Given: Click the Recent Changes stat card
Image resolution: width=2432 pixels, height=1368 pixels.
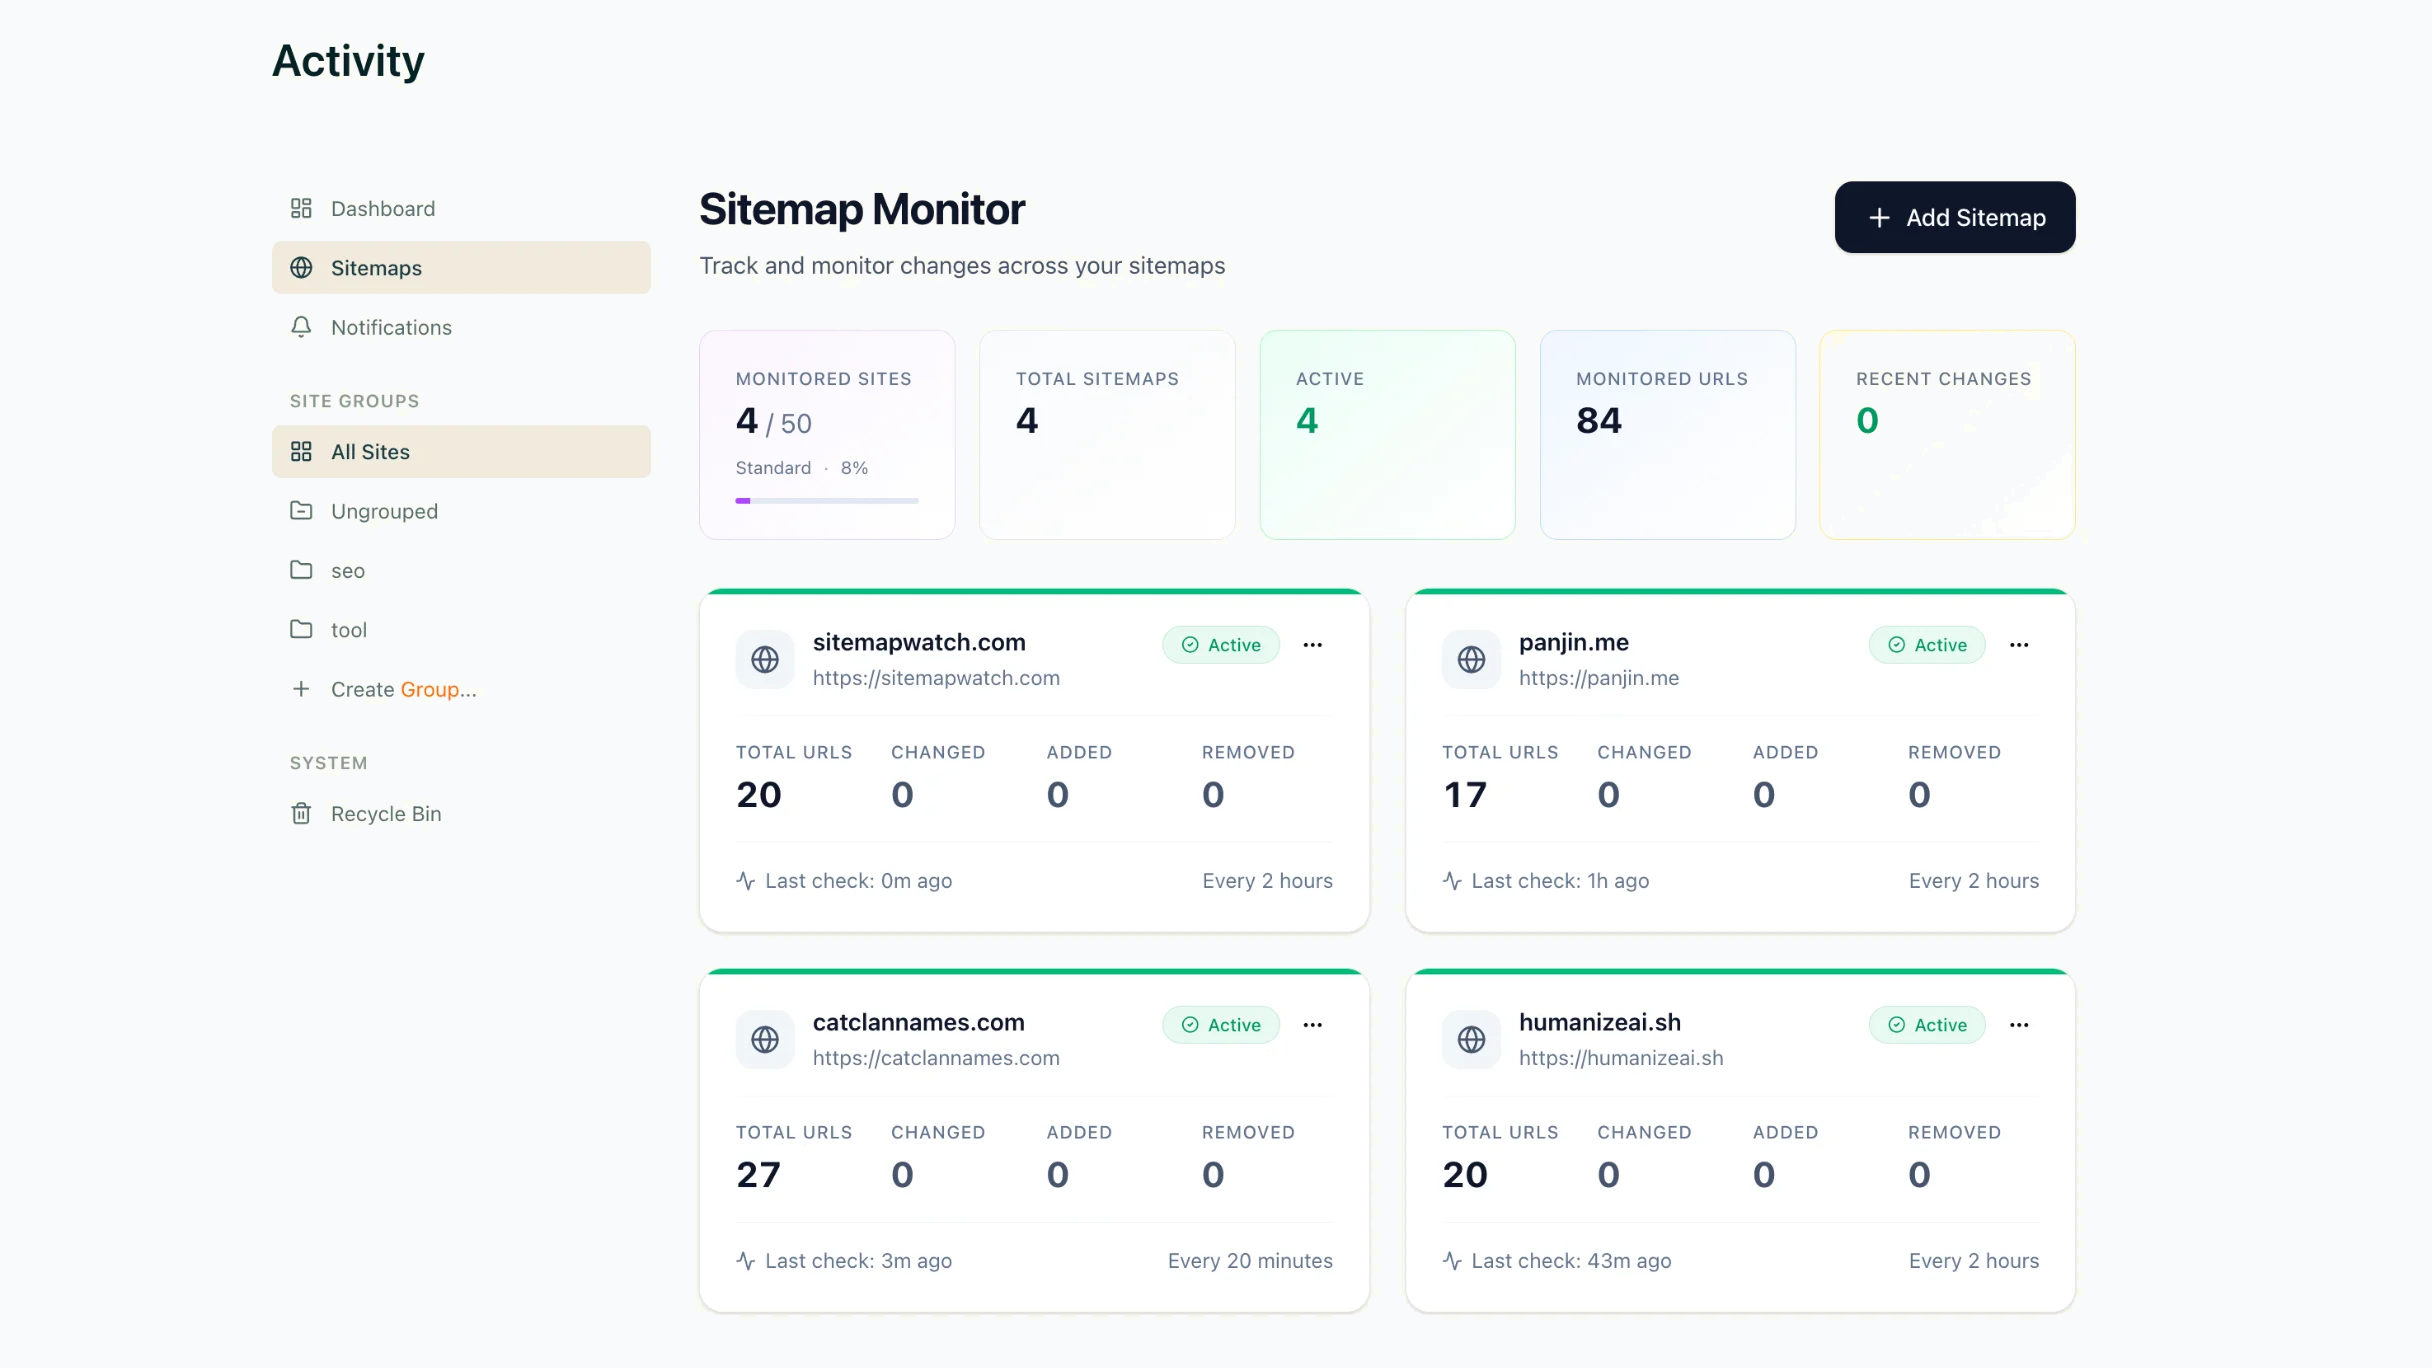Looking at the screenshot, I should 1946,435.
